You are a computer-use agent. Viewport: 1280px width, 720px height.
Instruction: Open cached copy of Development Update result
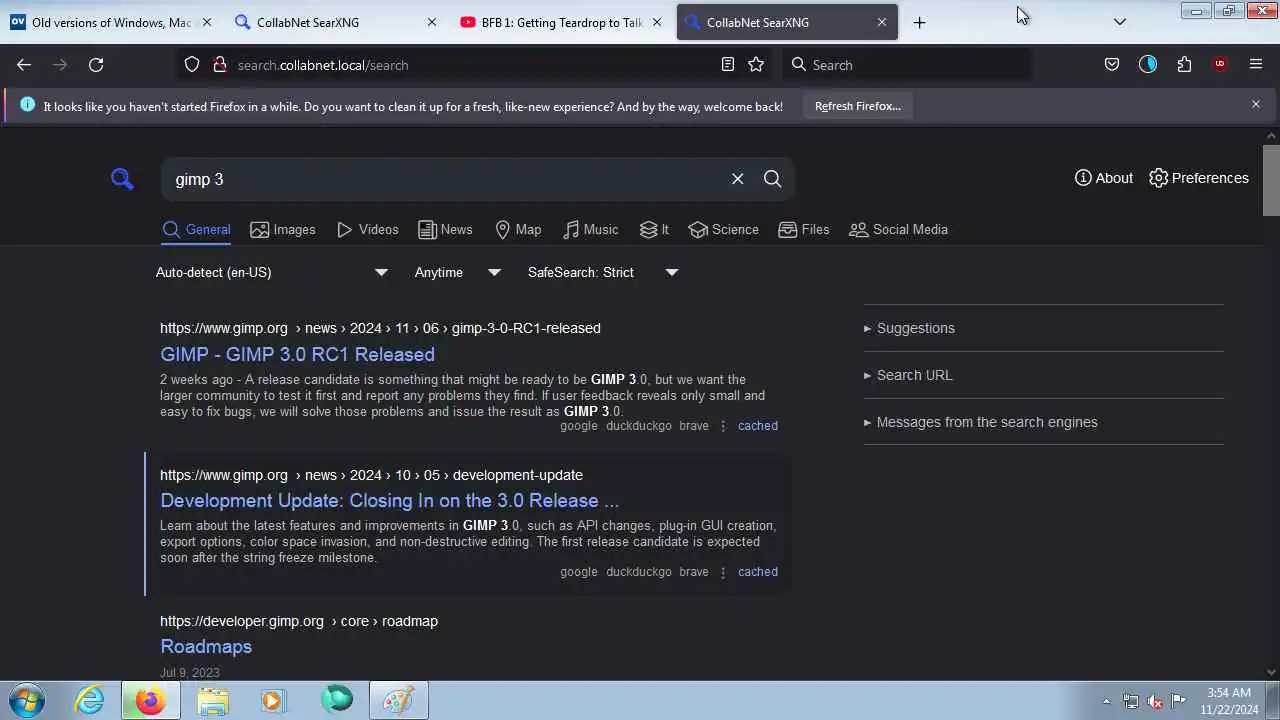(x=757, y=572)
